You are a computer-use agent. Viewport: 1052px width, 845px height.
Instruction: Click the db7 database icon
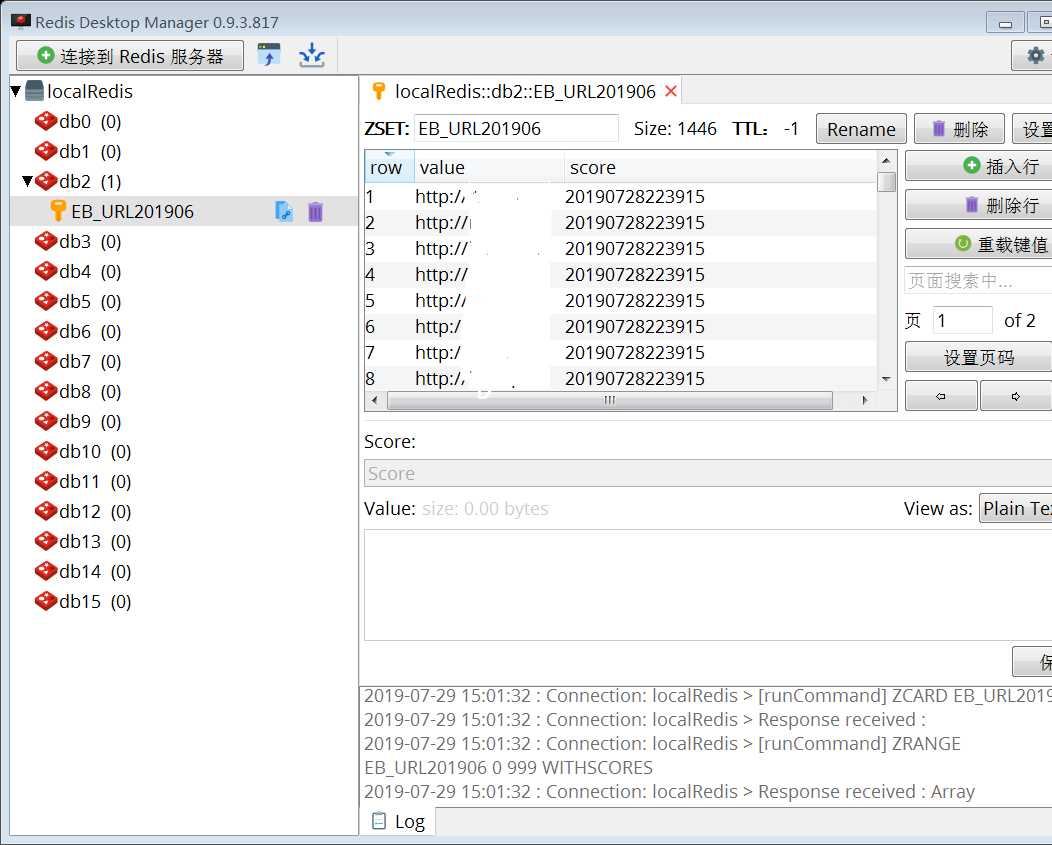pyautogui.click(x=46, y=361)
